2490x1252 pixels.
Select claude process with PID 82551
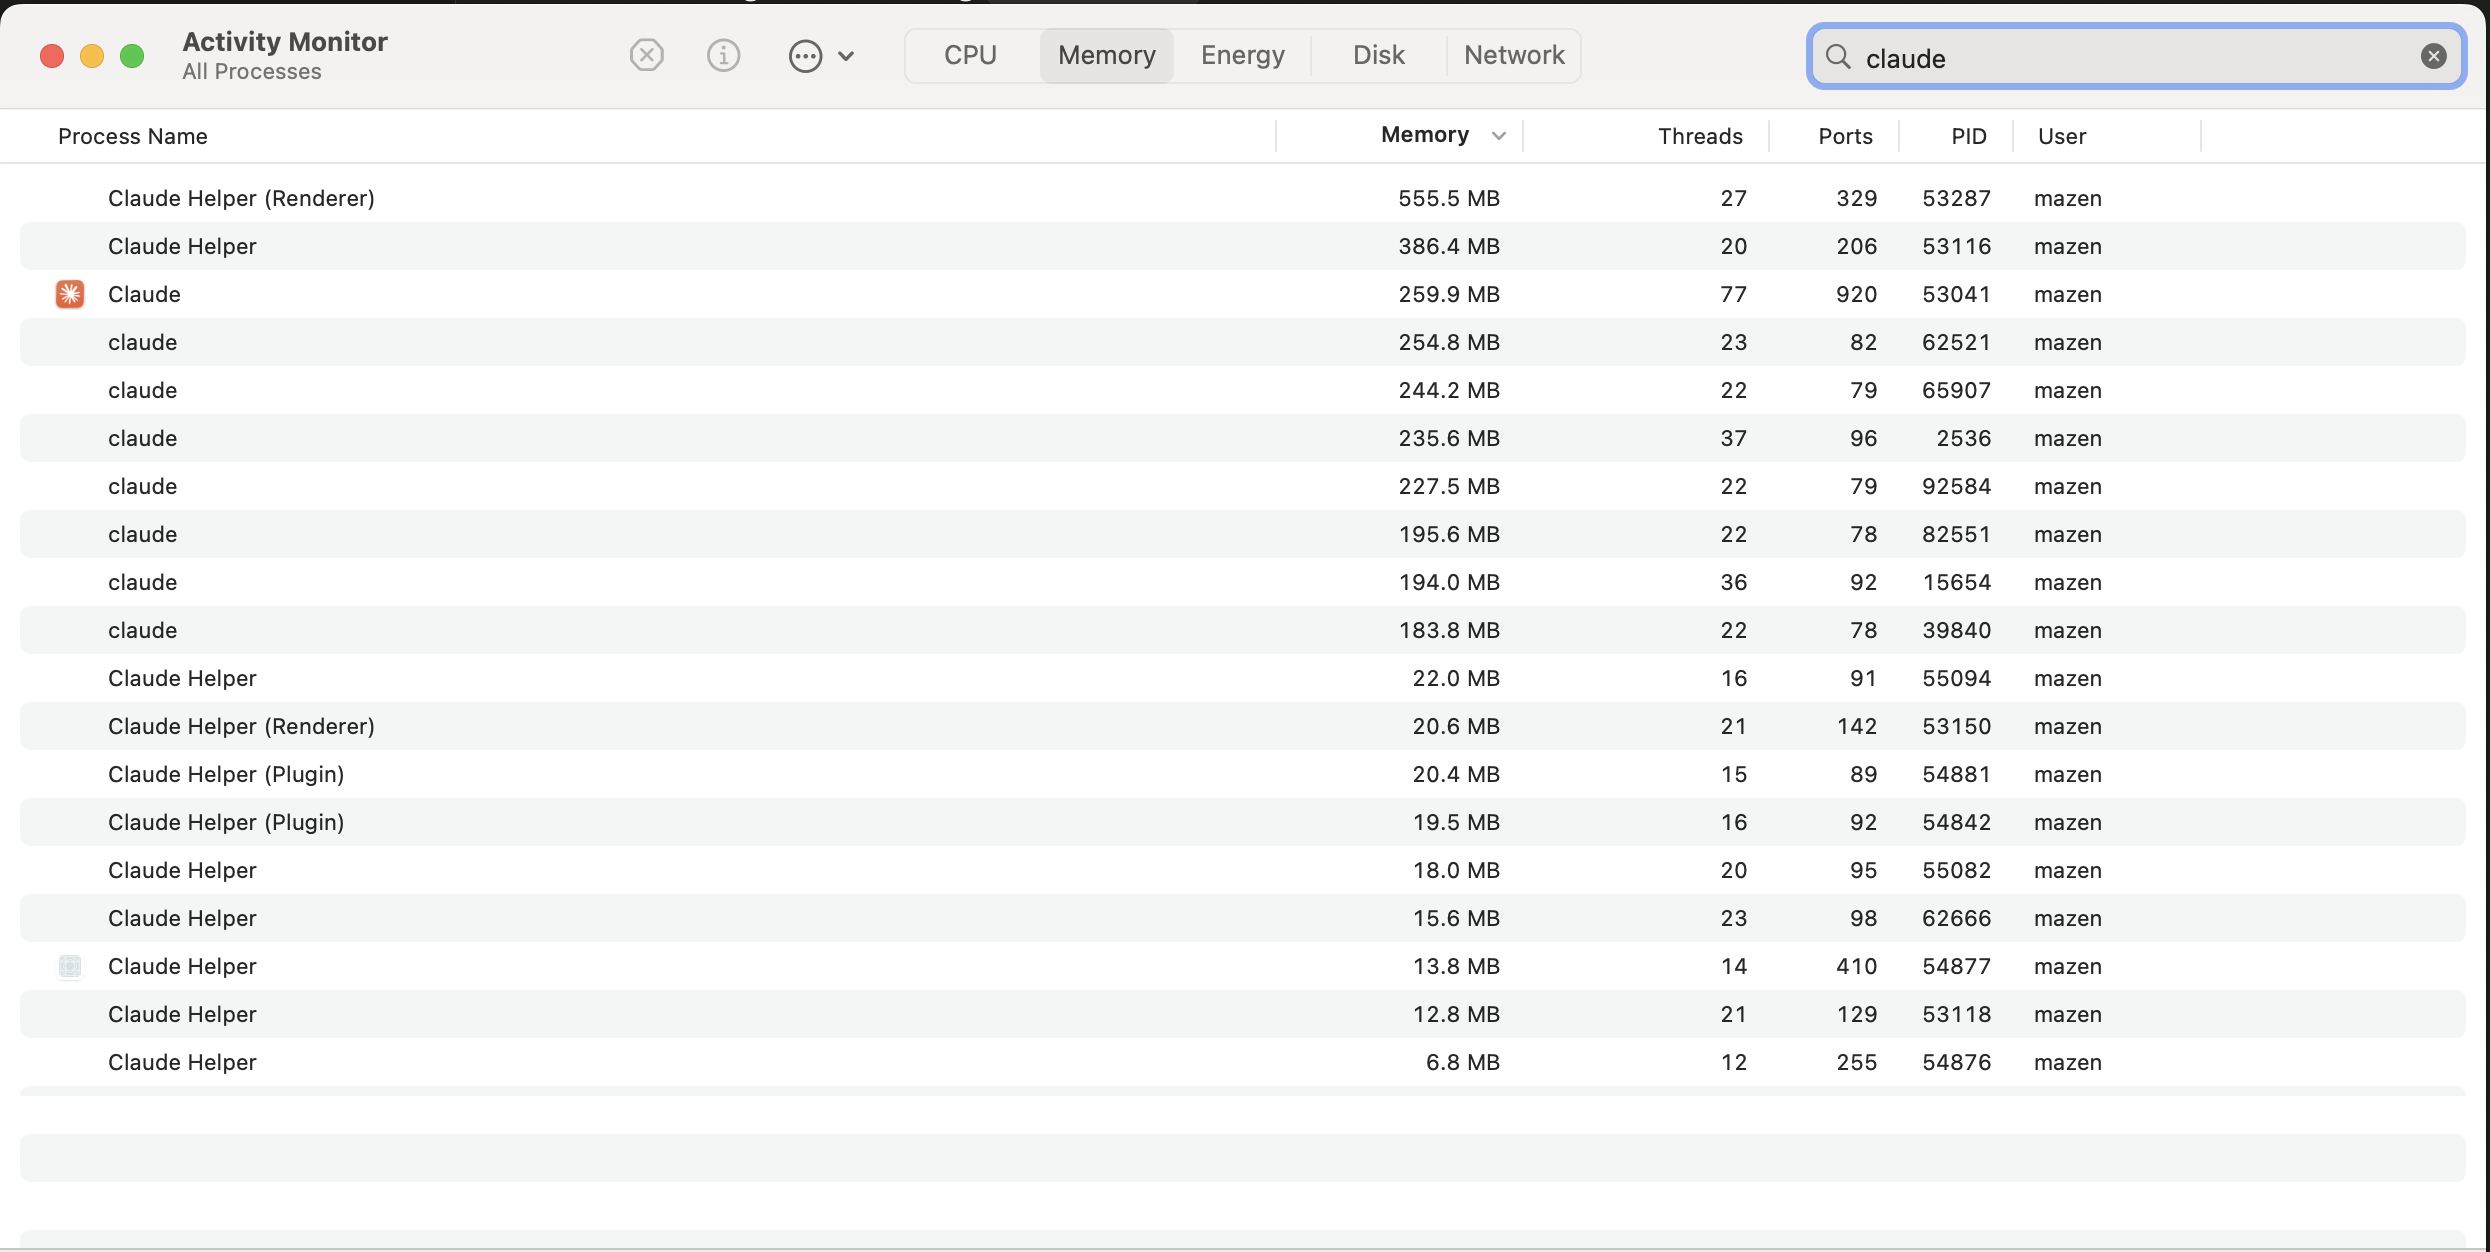pyautogui.click(x=1243, y=534)
